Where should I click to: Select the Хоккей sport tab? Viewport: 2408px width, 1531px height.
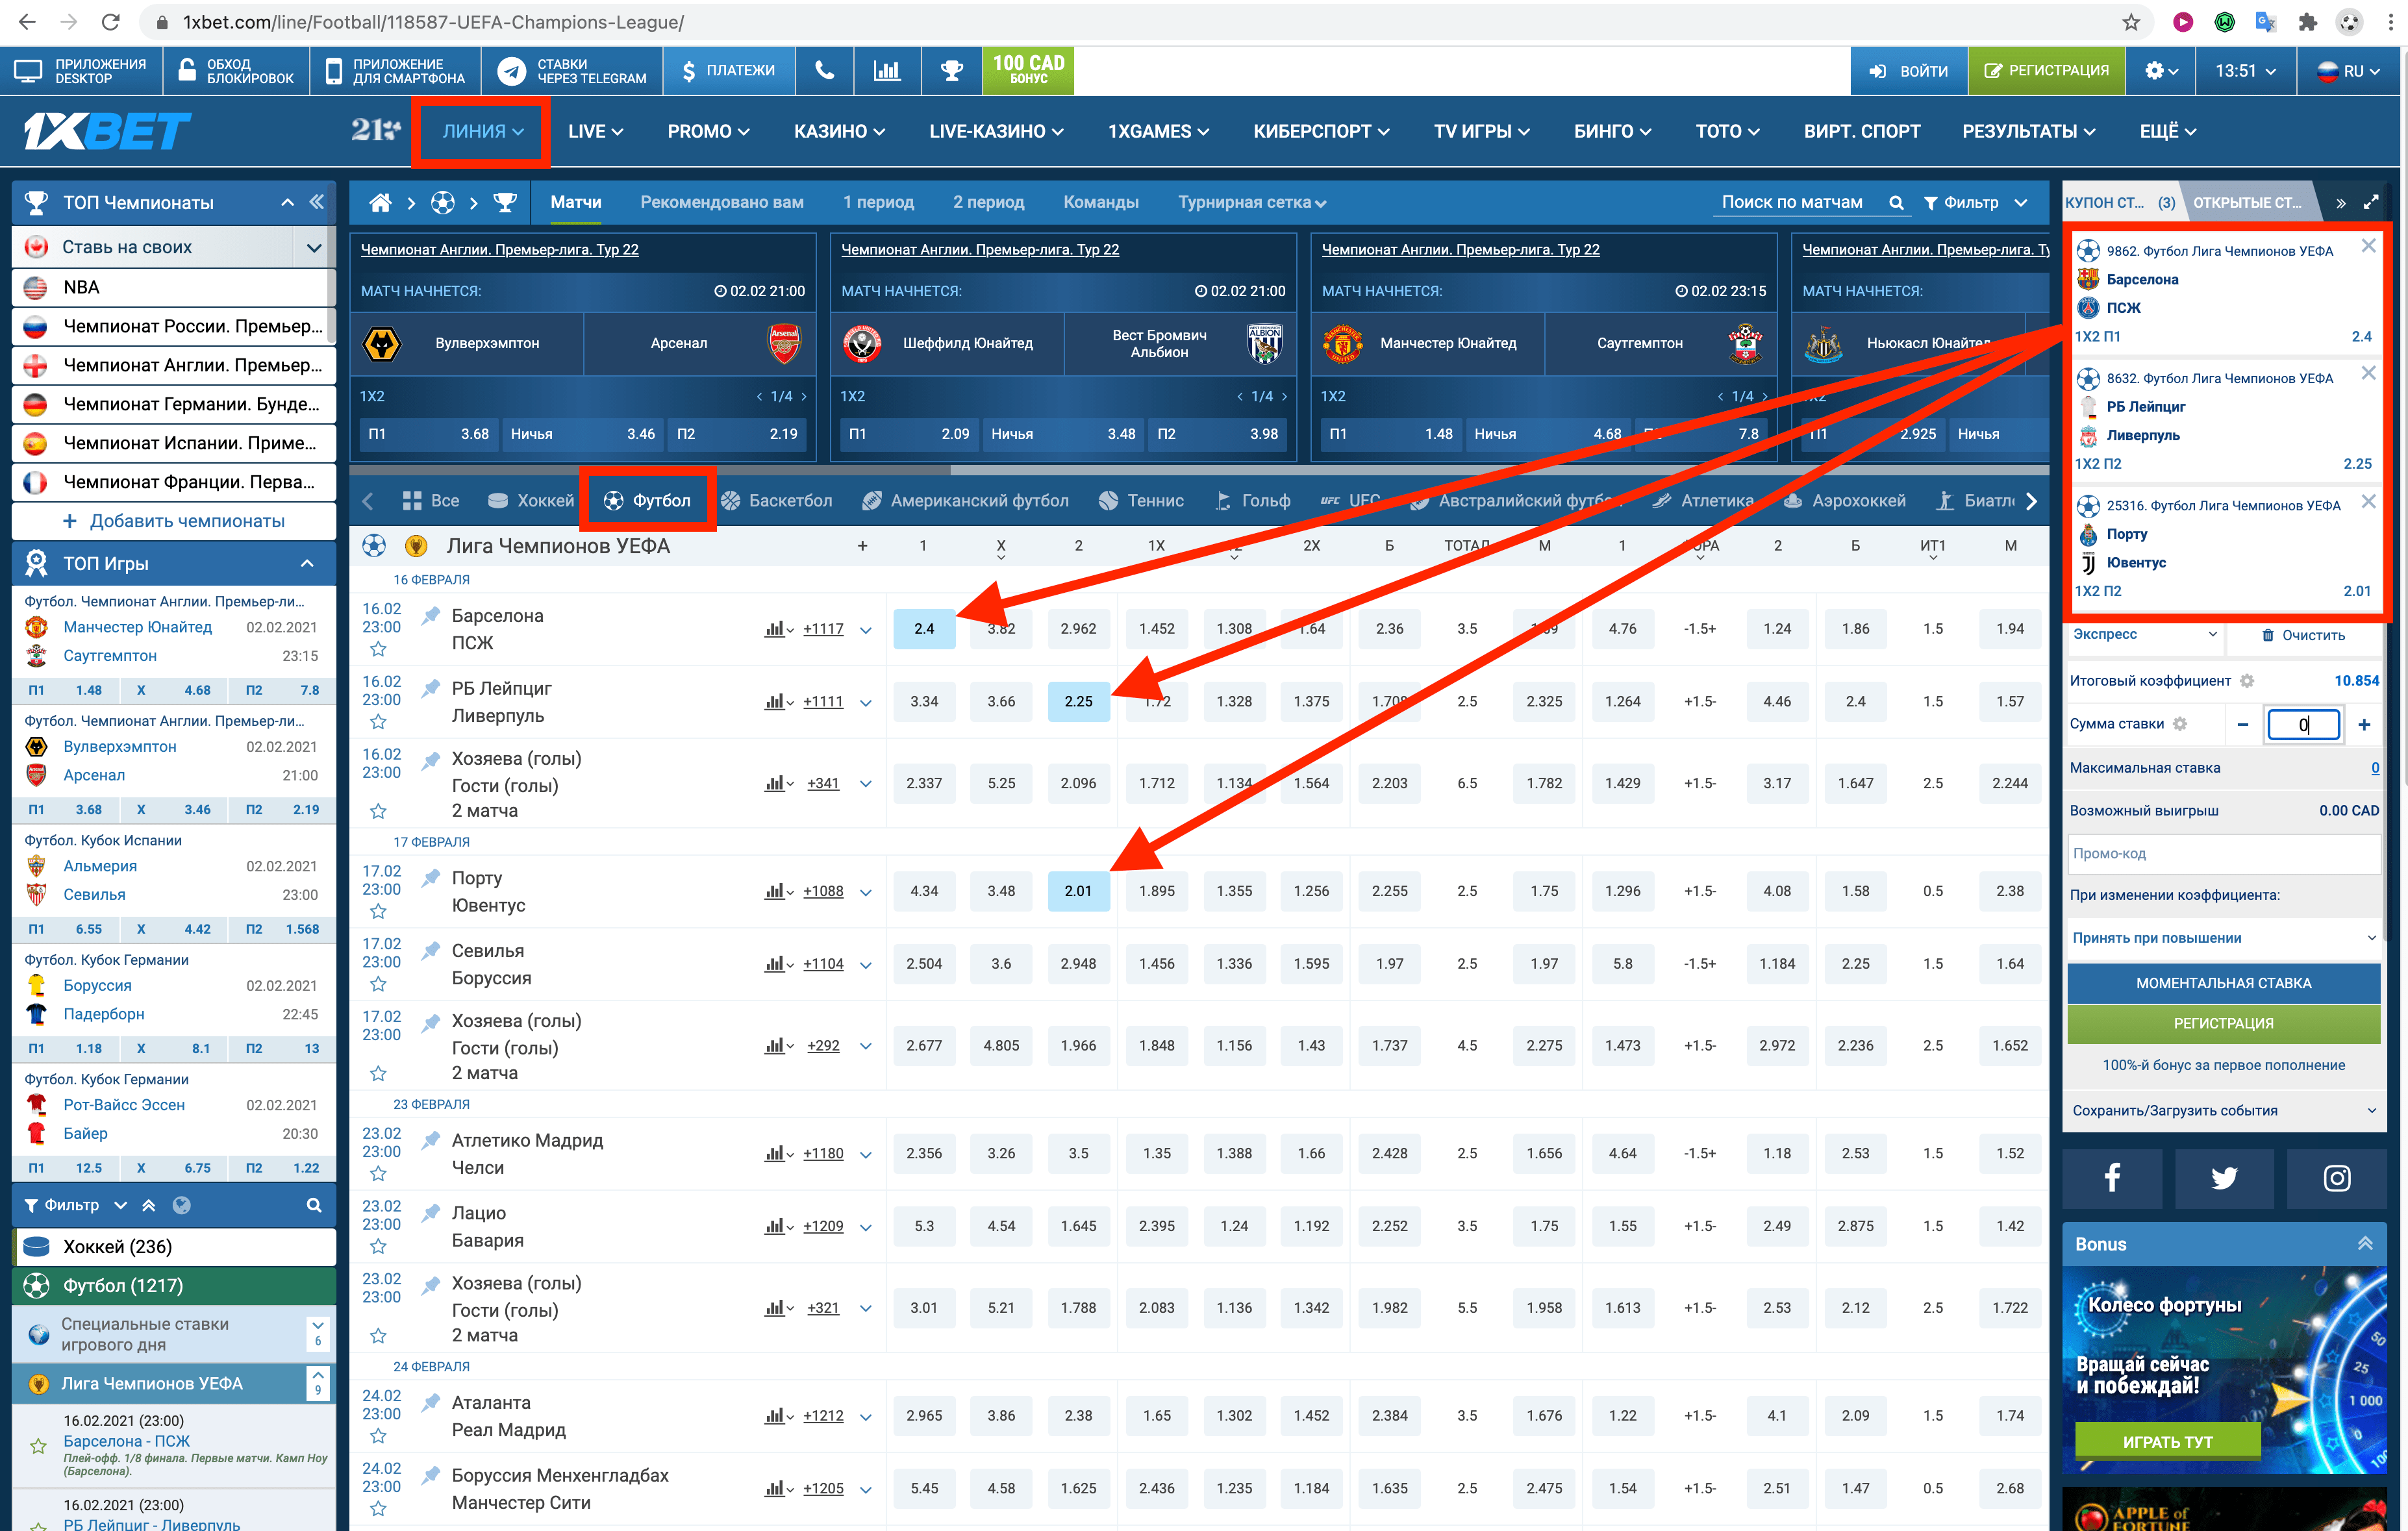coord(531,500)
